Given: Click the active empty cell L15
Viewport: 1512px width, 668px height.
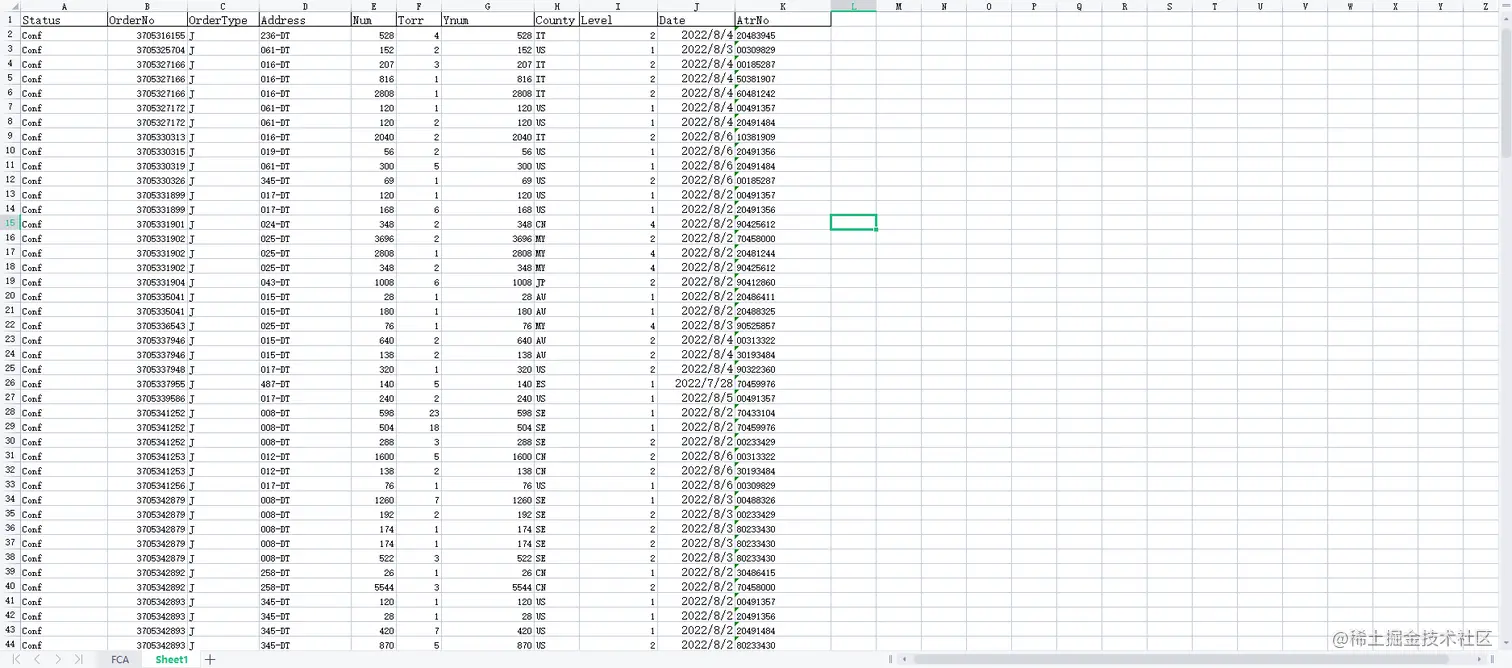Looking at the screenshot, I should point(853,222).
